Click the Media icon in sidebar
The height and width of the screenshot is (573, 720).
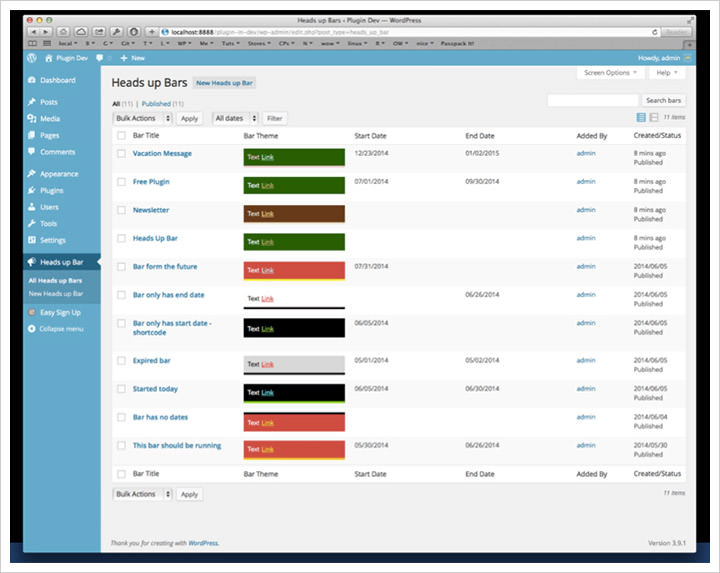[32, 118]
